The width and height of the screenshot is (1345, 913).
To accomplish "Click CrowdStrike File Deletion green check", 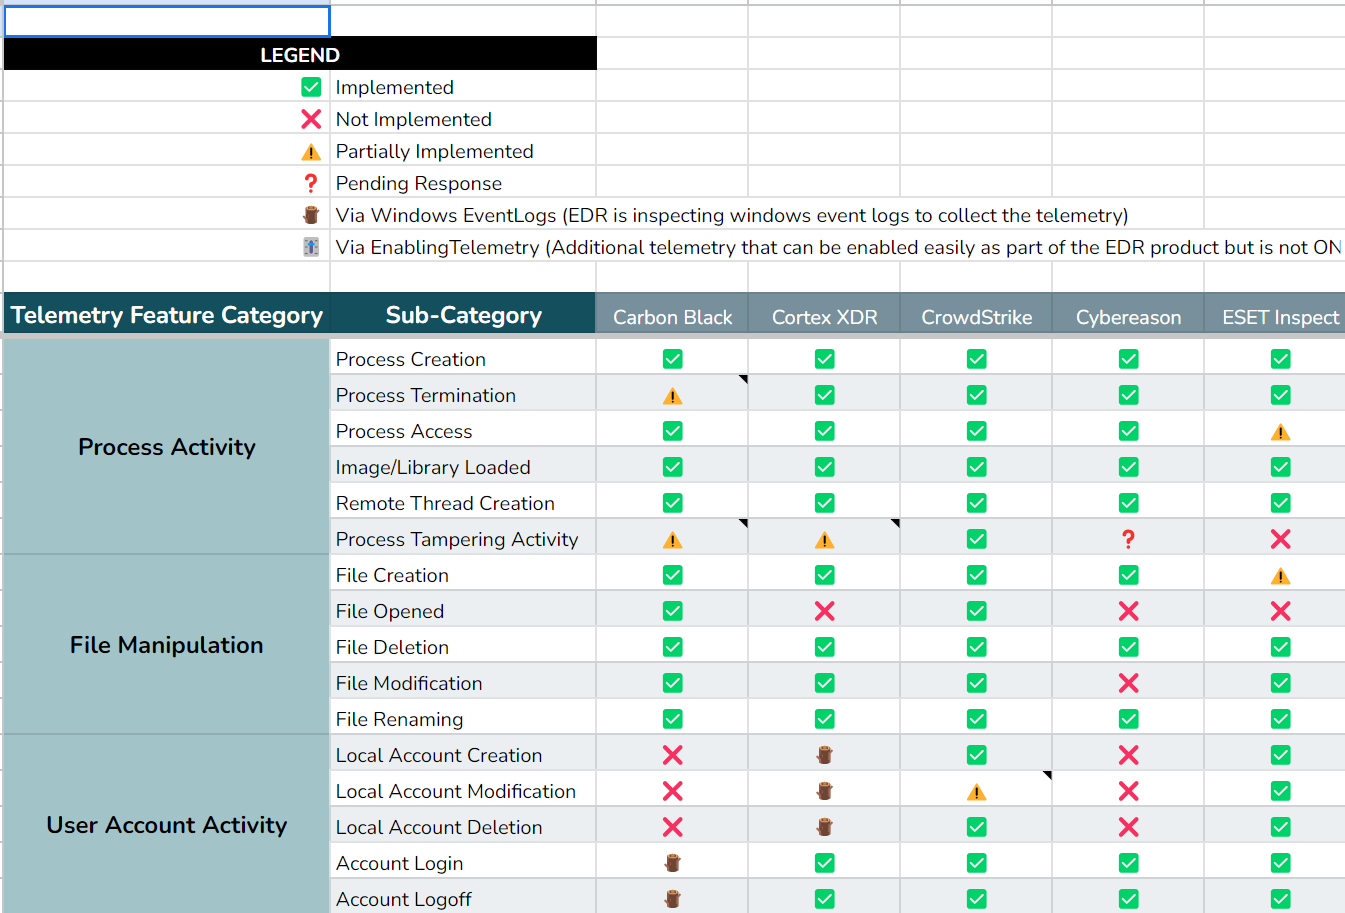I will [x=977, y=647].
